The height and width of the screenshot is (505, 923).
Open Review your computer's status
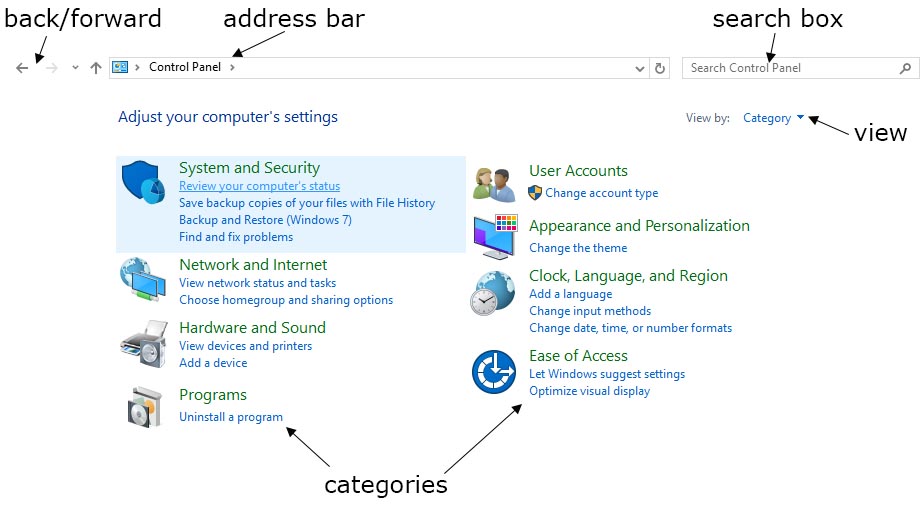(260, 186)
